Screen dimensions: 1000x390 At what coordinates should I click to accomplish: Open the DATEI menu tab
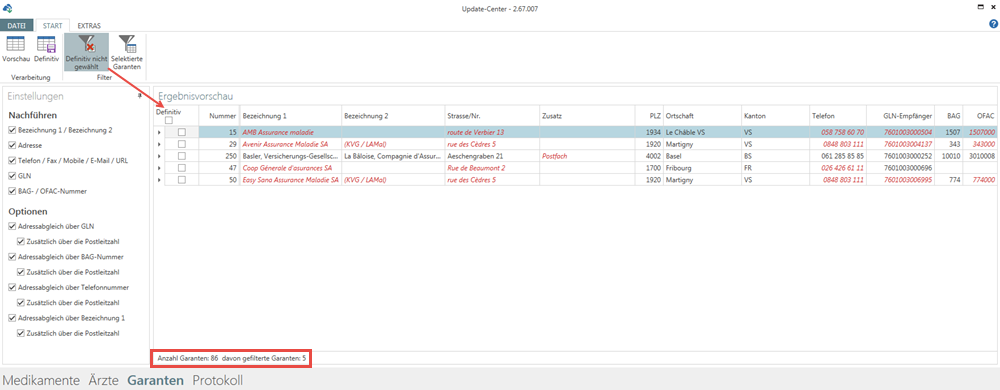coord(17,25)
